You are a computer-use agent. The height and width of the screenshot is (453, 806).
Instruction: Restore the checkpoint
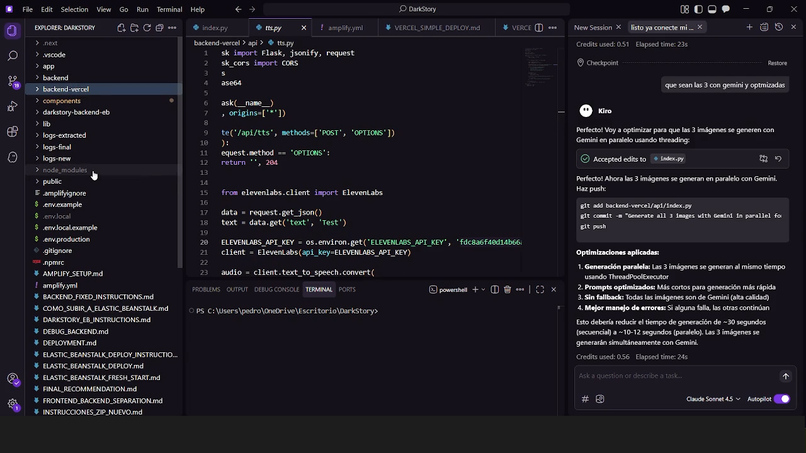click(777, 63)
